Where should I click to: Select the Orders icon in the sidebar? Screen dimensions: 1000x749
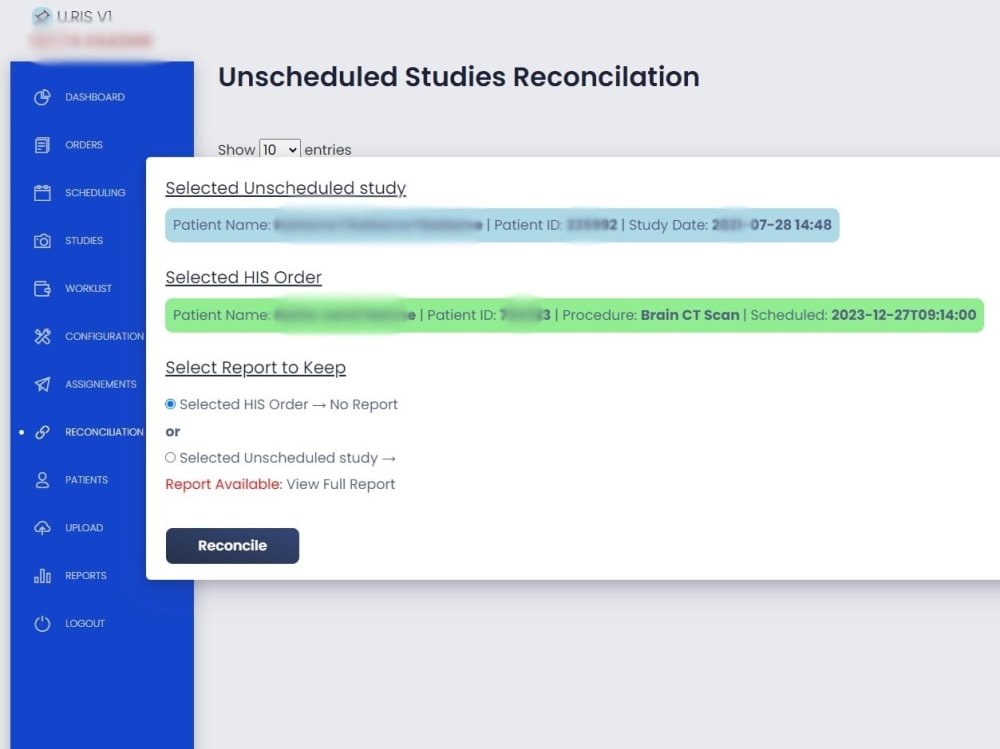42,145
